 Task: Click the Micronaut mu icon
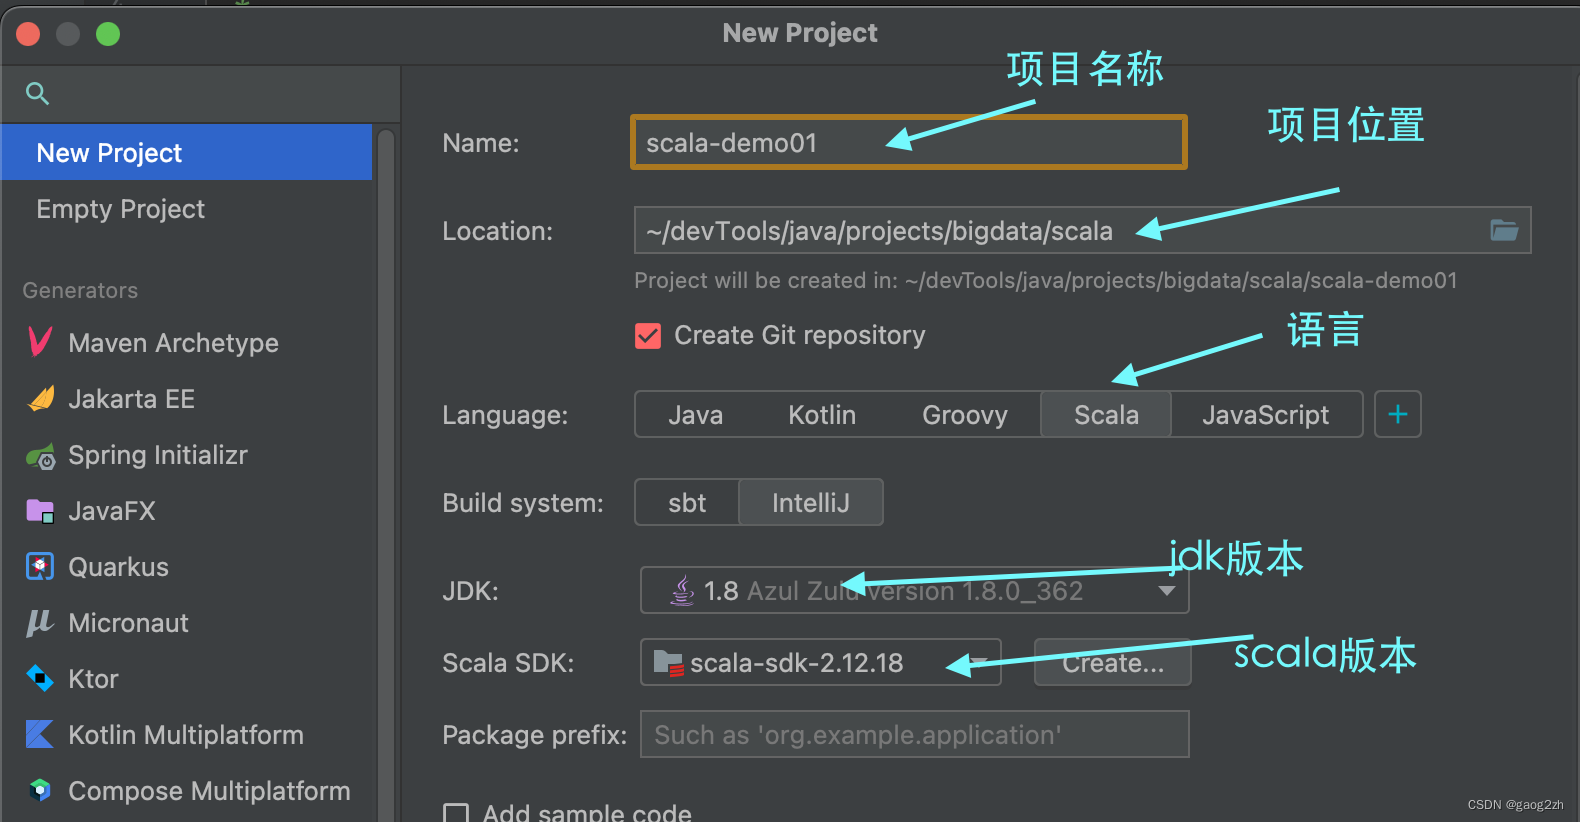[39, 623]
